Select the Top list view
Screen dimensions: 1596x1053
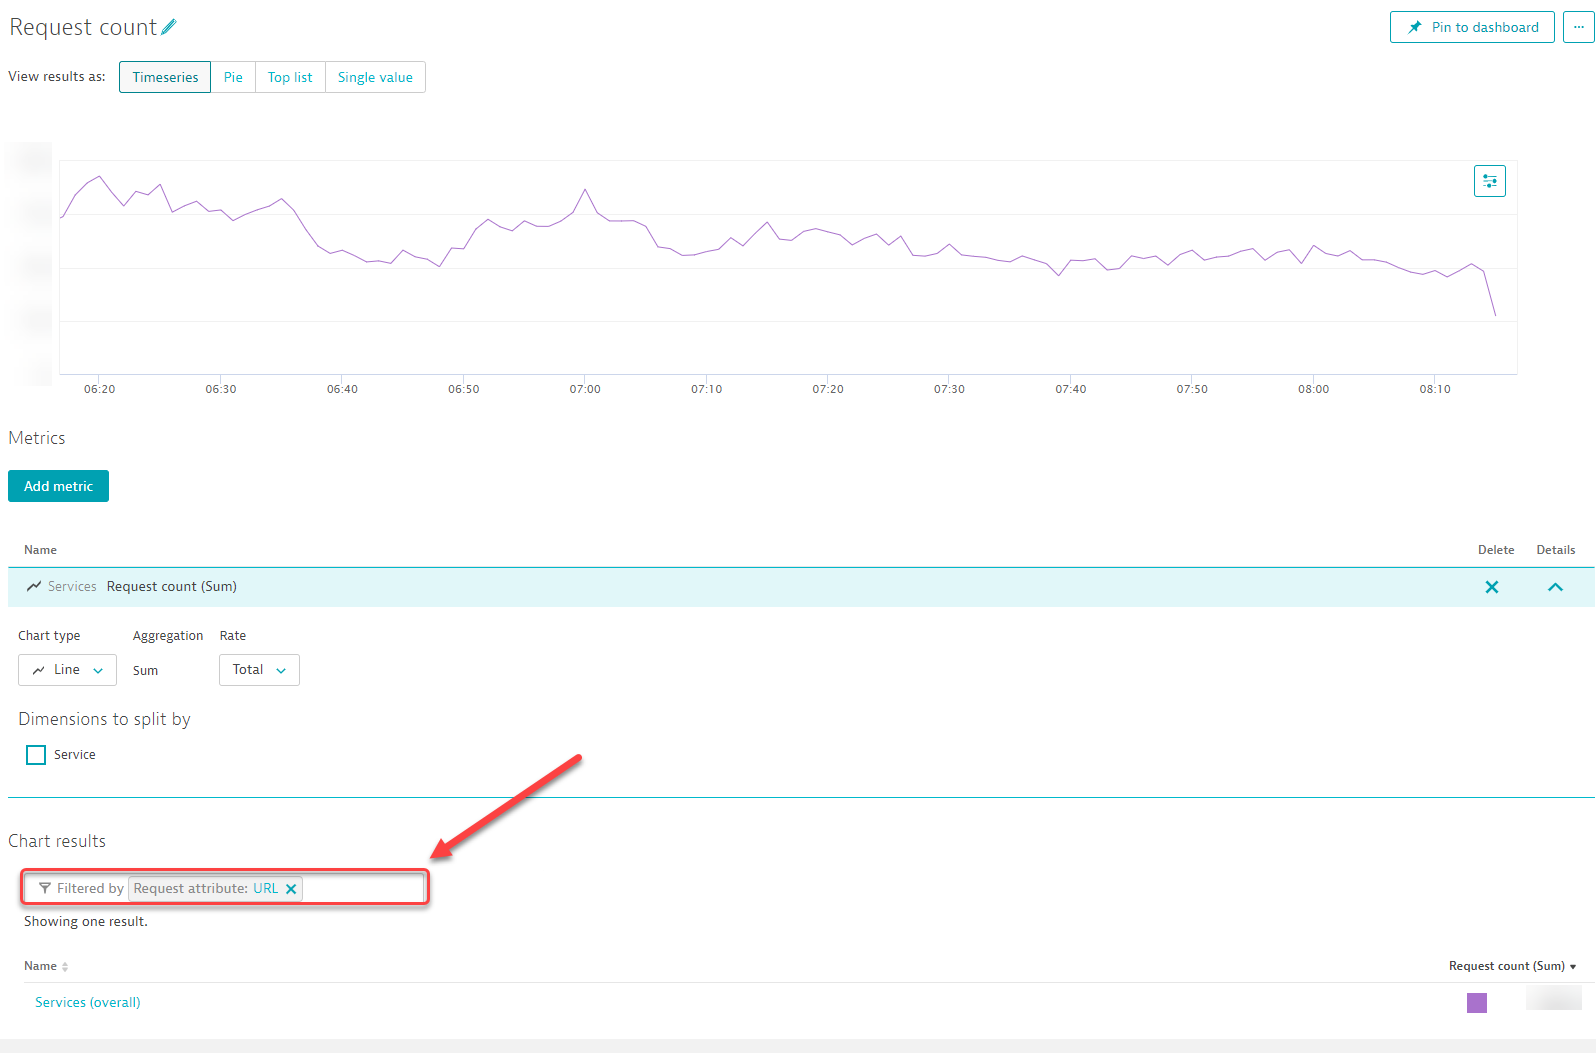(x=290, y=77)
